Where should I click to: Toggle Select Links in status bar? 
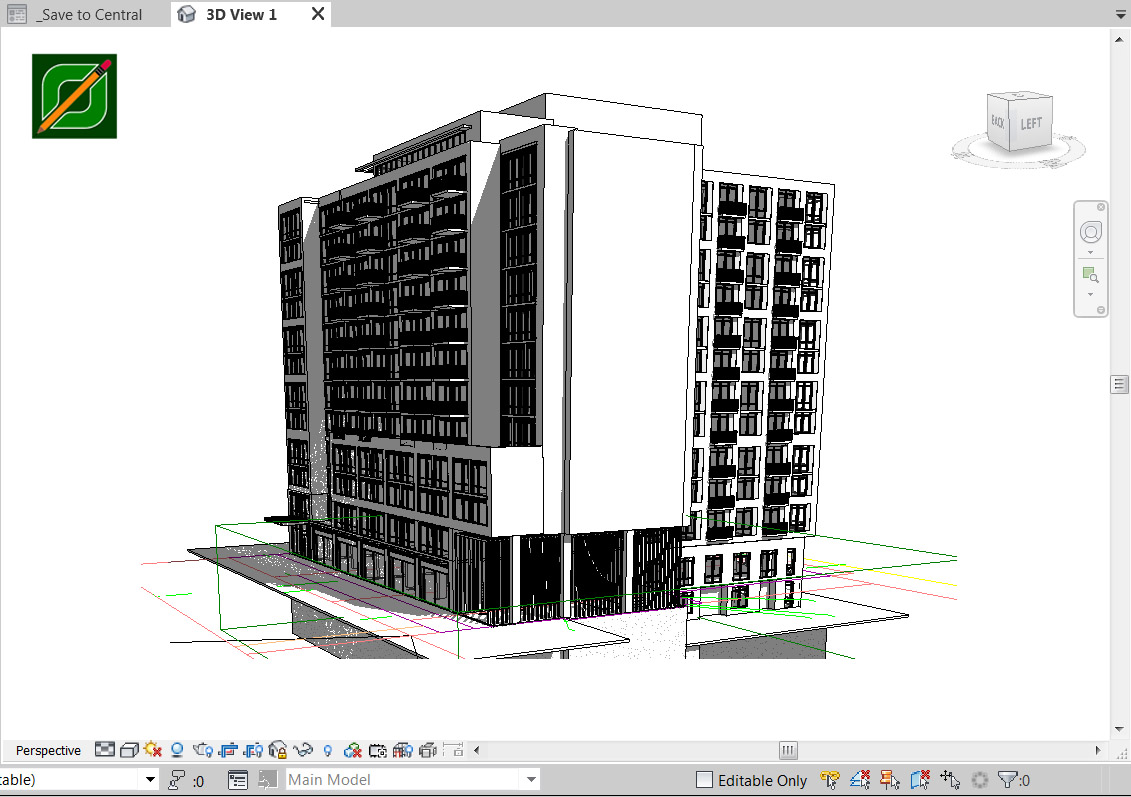(x=829, y=780)
